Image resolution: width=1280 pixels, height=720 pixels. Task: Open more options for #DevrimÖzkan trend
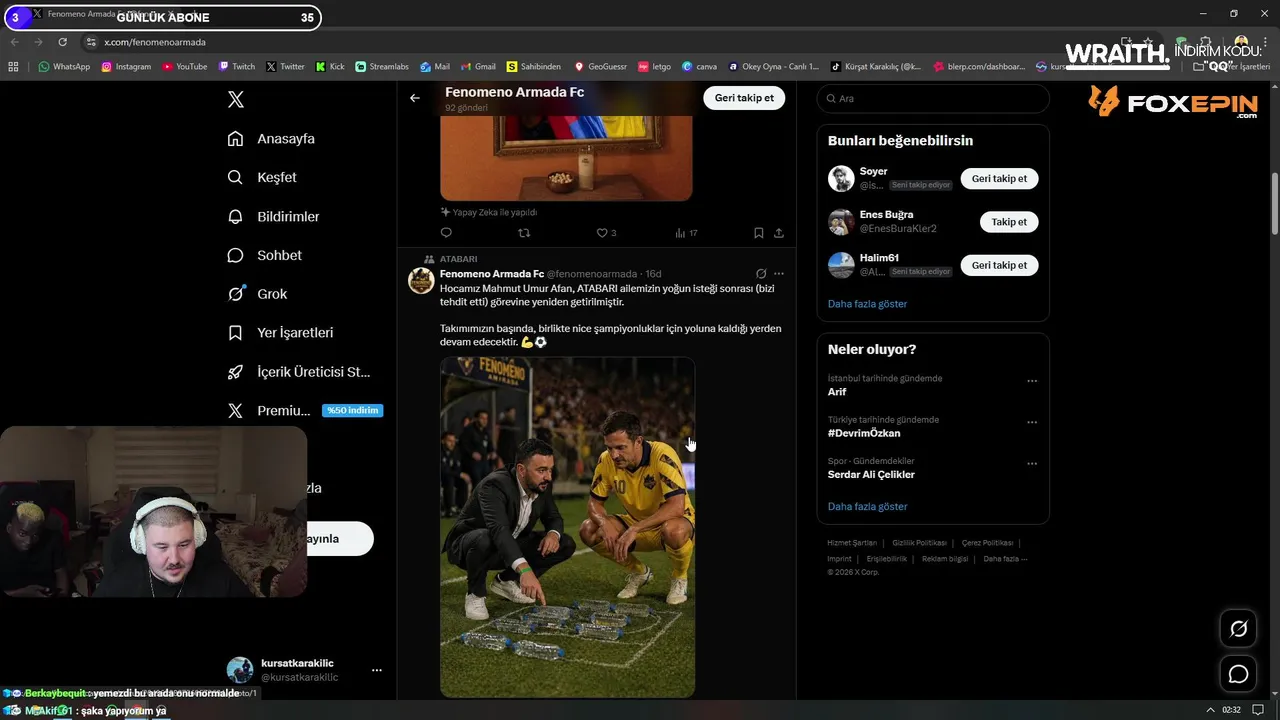click(x=1032, y=422)
